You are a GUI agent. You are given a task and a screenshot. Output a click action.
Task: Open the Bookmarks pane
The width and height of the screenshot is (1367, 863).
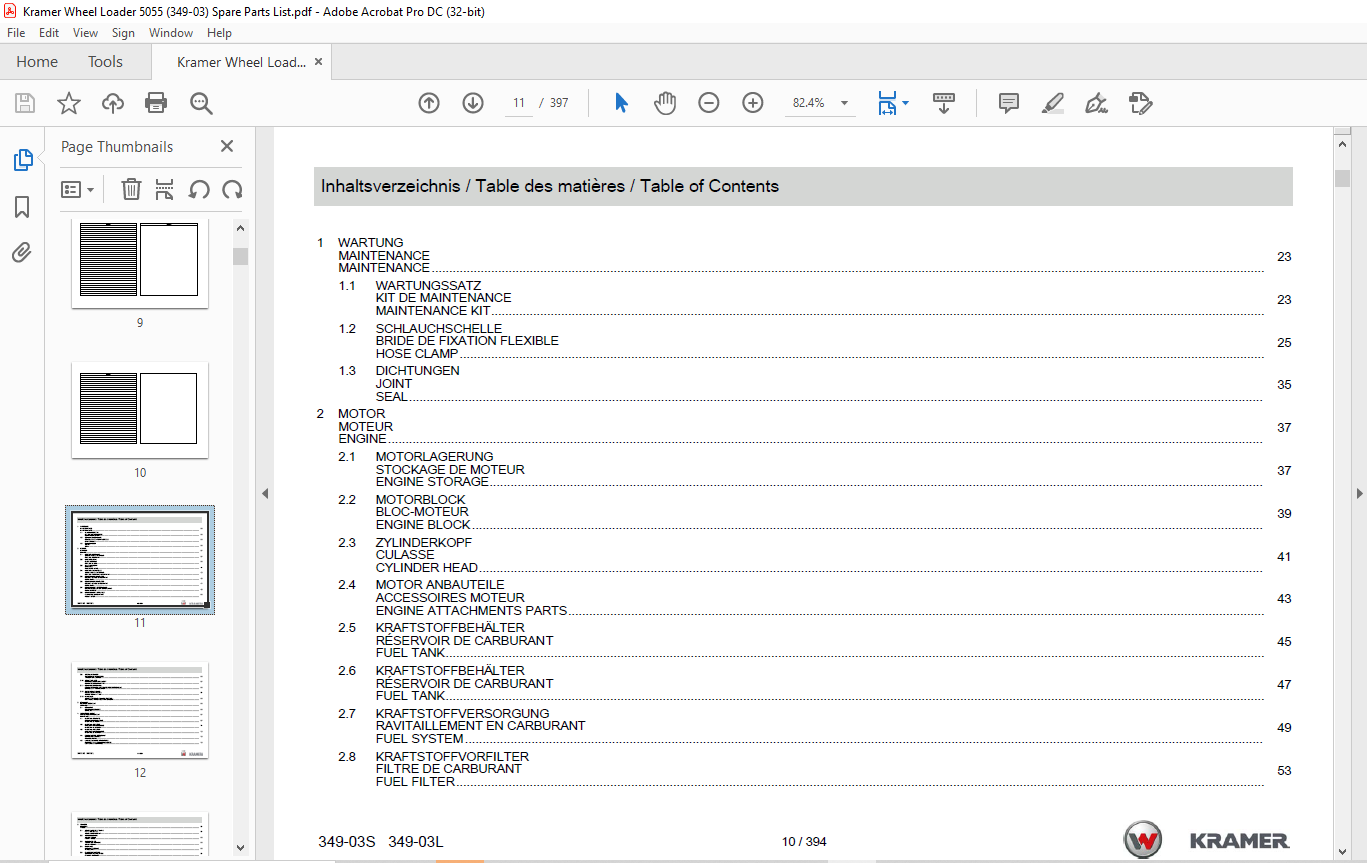click(x=22, y=207)
